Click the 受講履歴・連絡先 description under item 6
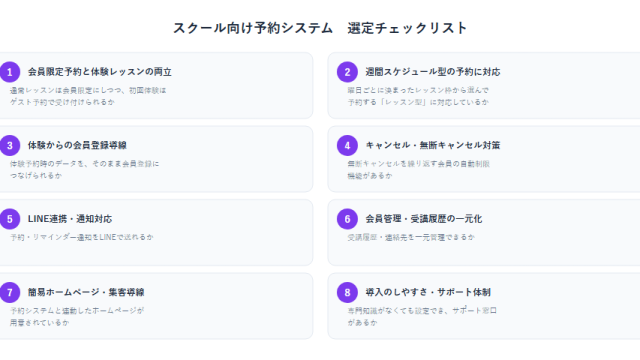640x360 pixels. (411, 237)
